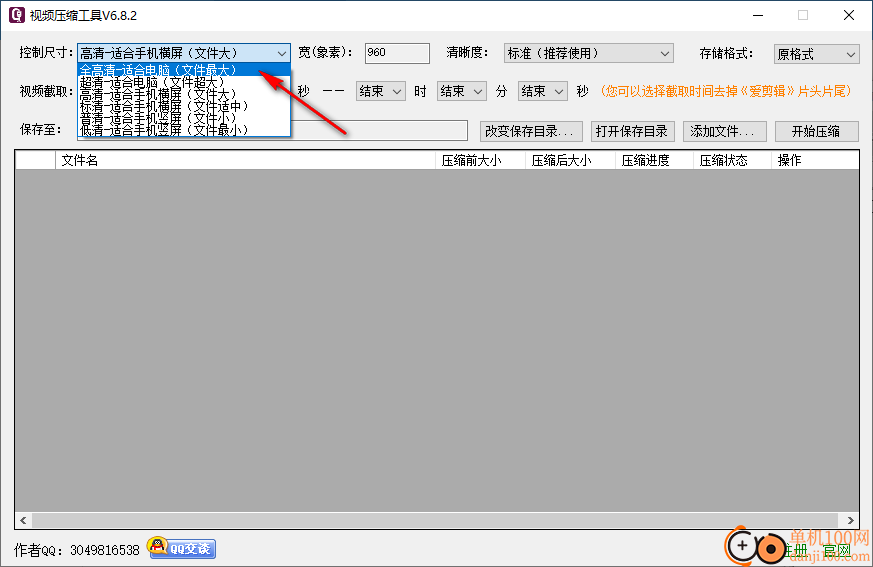
Task: Select 超清-适合电脑（文件超大） option
Action: [x=184, y=82]
